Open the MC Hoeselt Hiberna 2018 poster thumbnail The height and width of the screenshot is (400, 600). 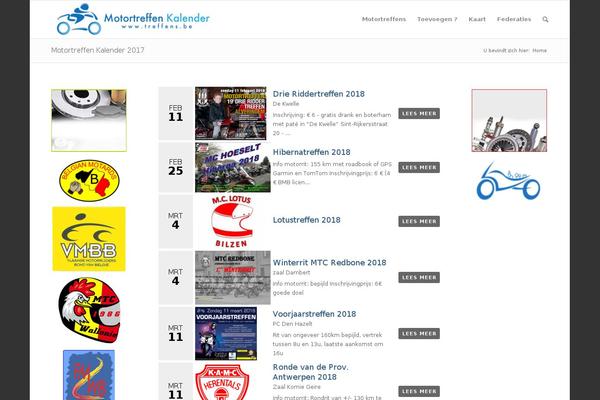tap(233, 167)
